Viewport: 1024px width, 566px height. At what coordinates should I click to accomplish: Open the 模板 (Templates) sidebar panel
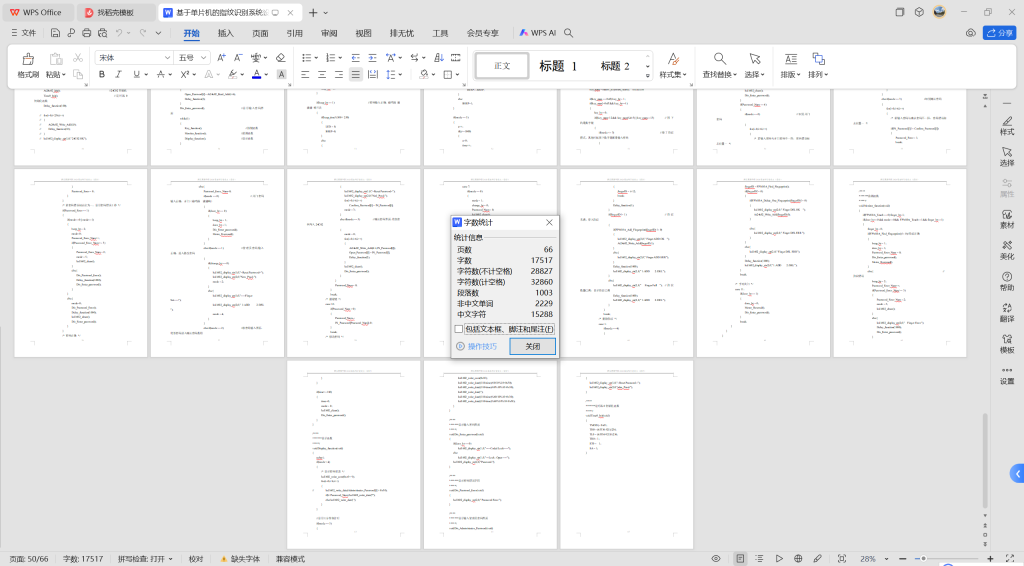[1007, 344]
